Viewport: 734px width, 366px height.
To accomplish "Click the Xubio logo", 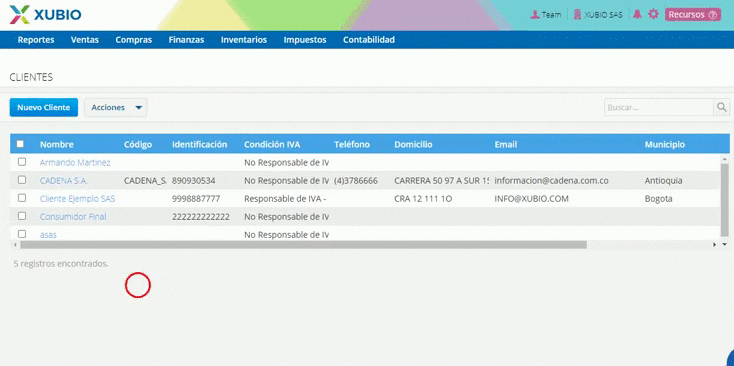I will pyautogui.click(x=45, y=15).
